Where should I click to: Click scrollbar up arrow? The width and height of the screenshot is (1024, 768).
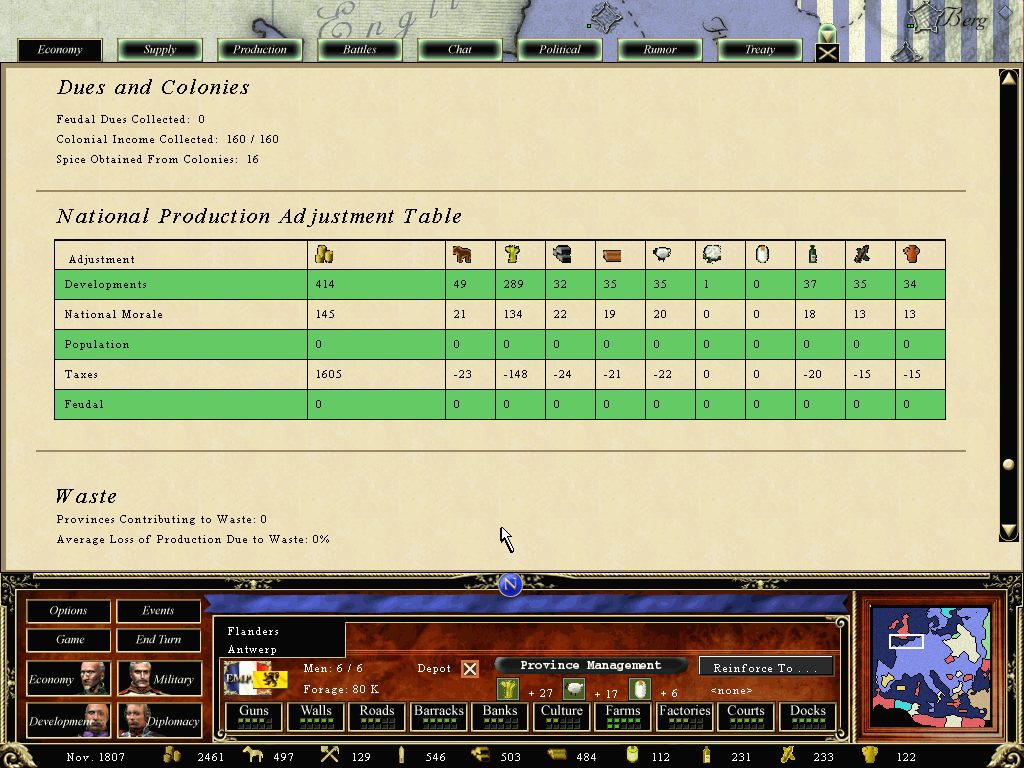[x=1008, y=78]
